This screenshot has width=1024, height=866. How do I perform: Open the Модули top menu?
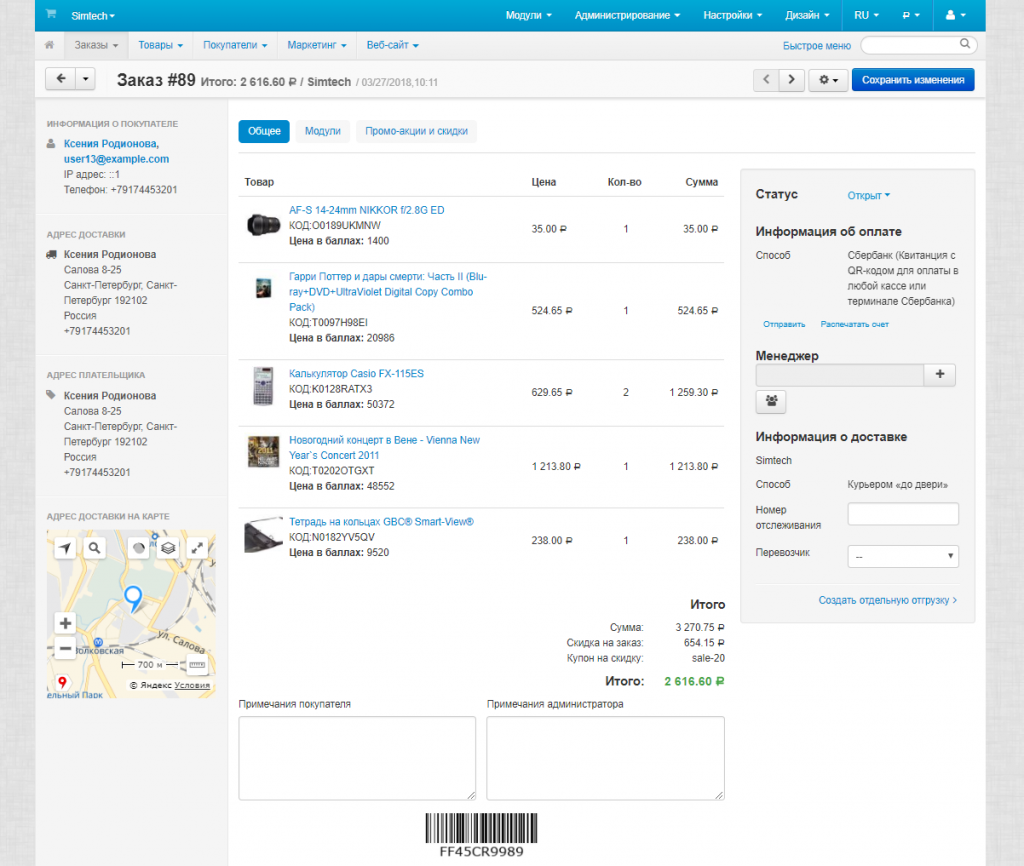click(x=528, y=15)
